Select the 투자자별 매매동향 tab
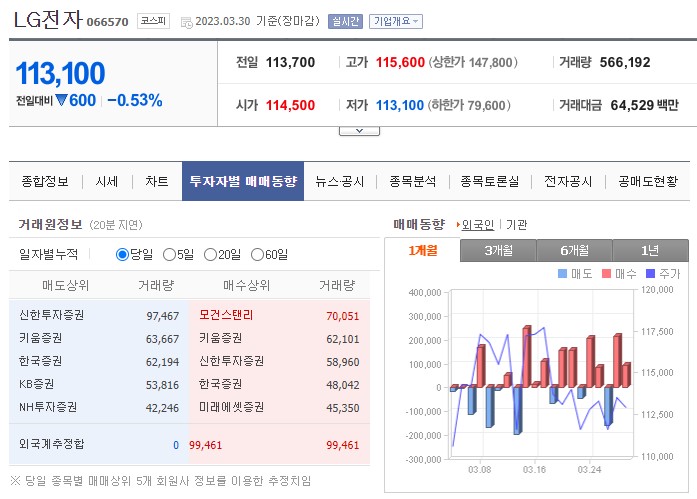Image resolution: width=697 pixels, height=499 pixels. point(243,181)
